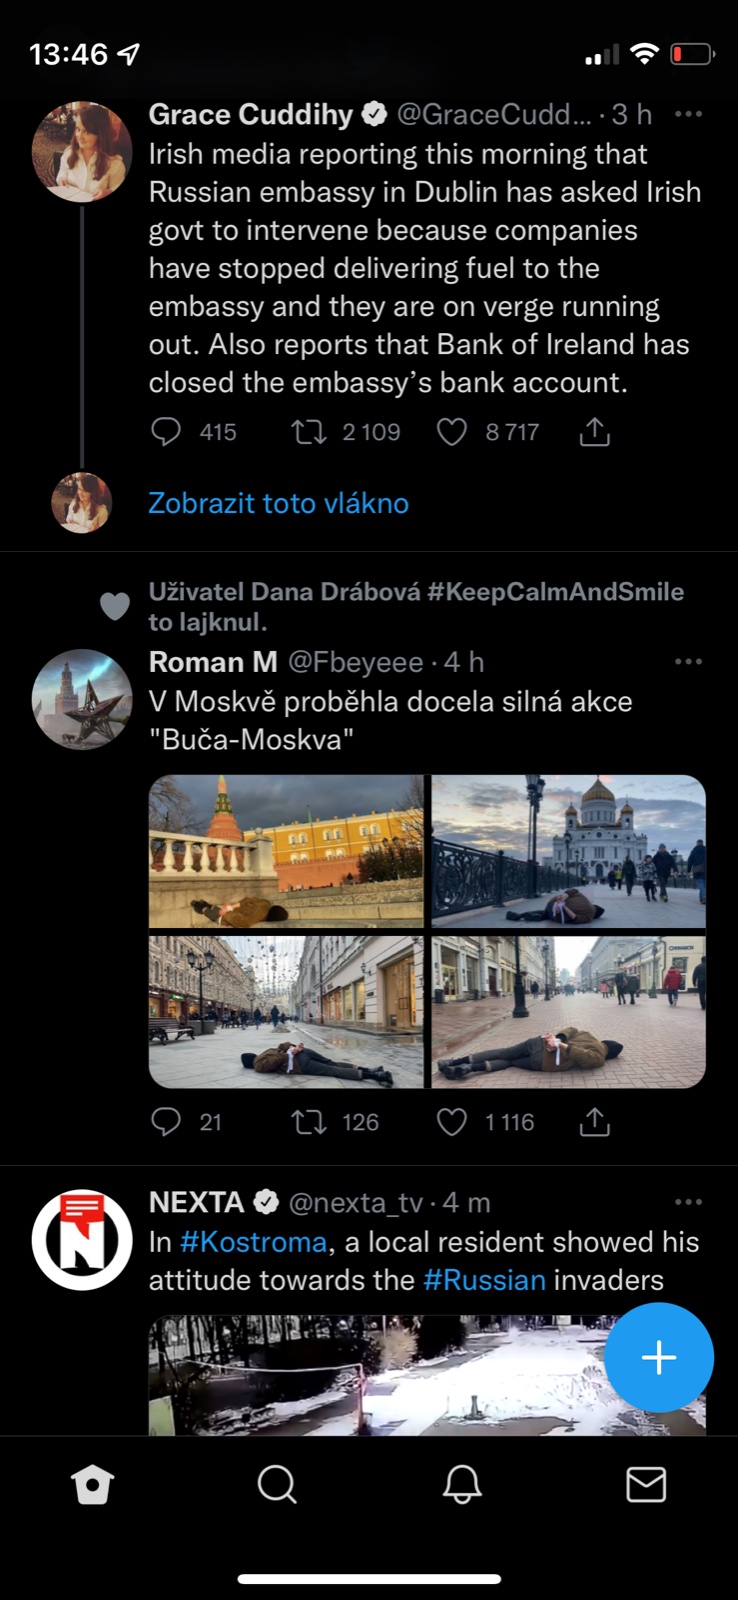This screenshot has height=1600, width=738.
Task: Tap 'Zobrazit toto vlákno' link
Action: tap(278, 503)
